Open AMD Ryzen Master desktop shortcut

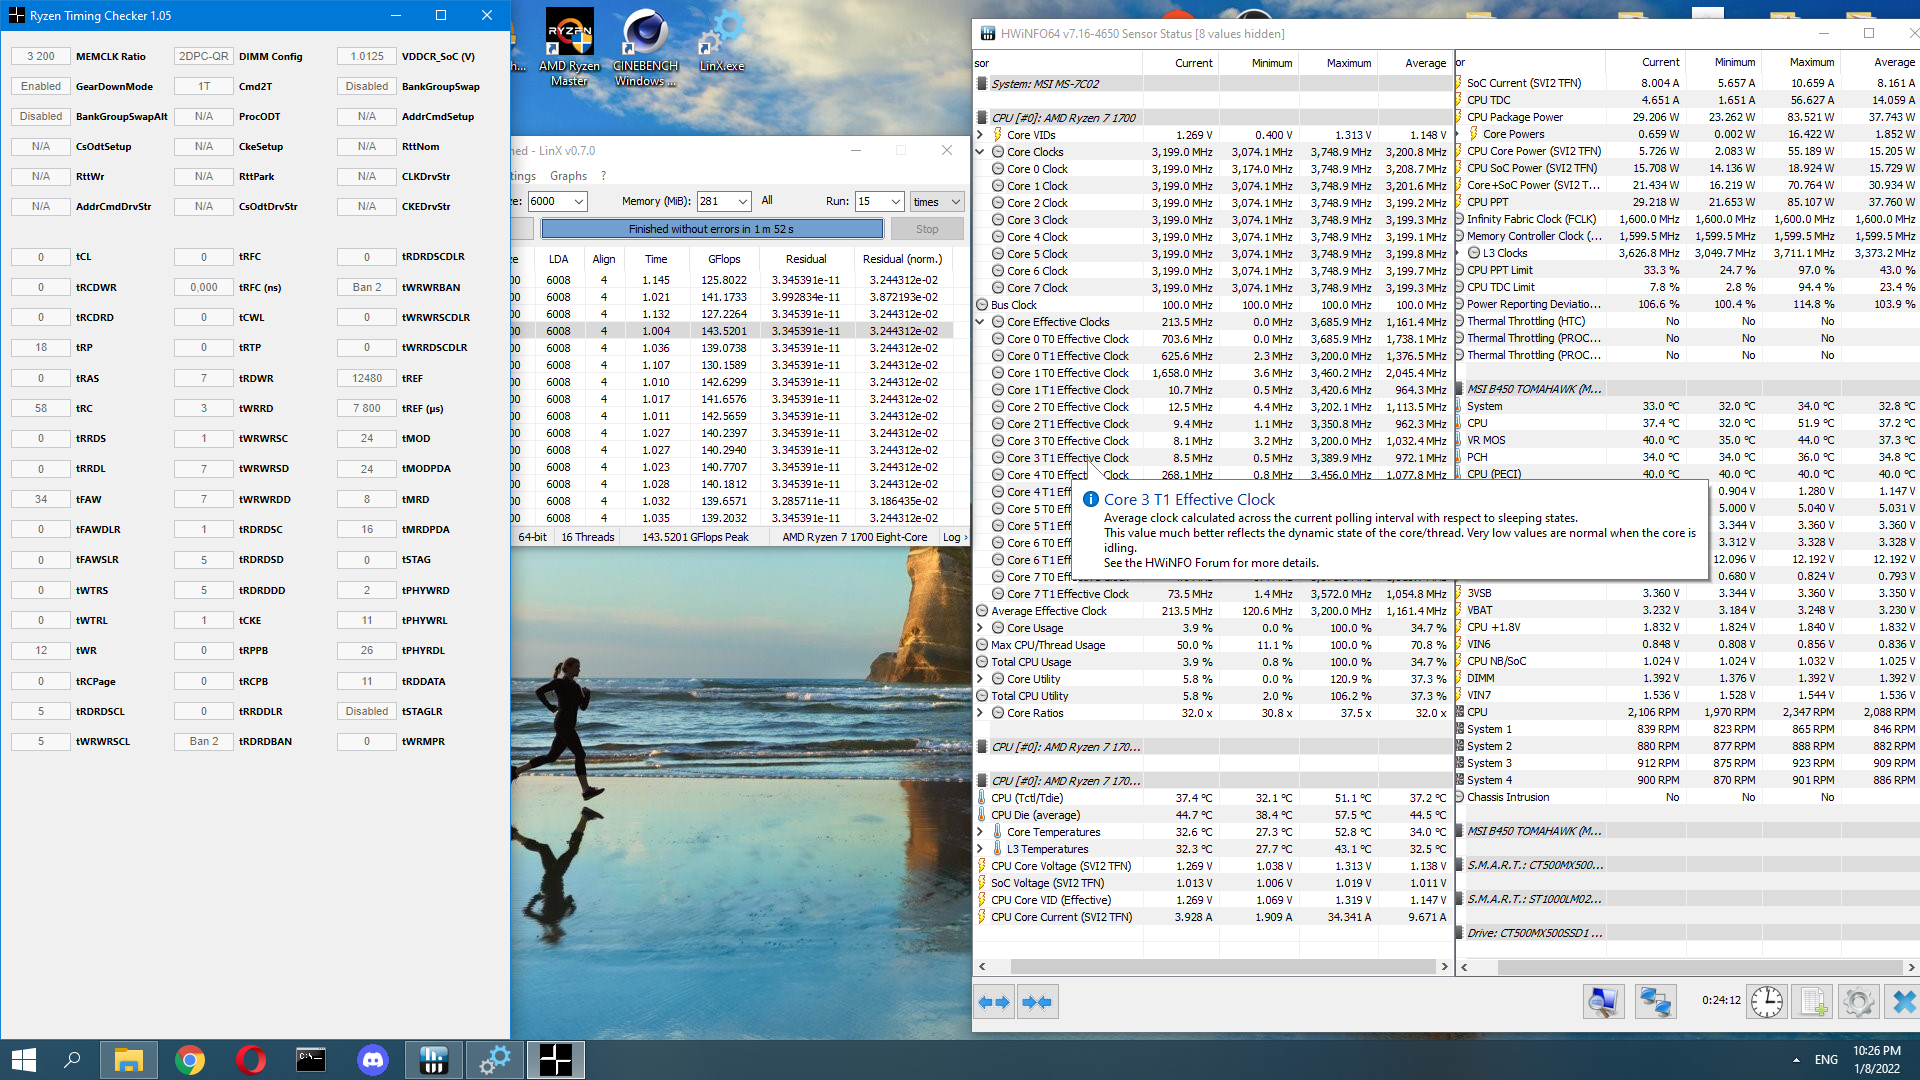tap(569, 46)
